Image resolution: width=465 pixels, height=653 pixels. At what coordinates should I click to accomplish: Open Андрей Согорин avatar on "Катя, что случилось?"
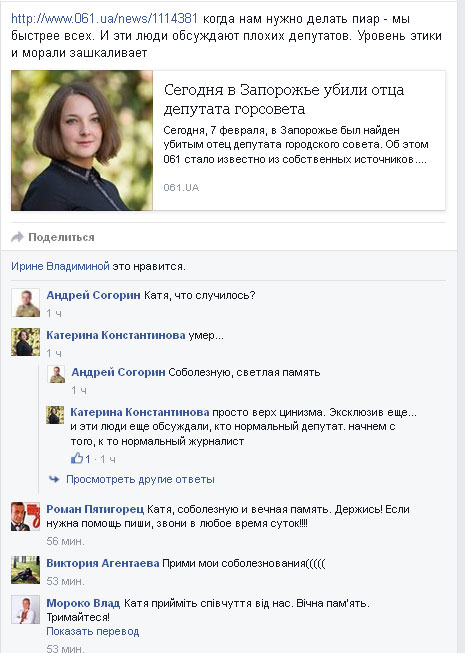coord(25,303)
